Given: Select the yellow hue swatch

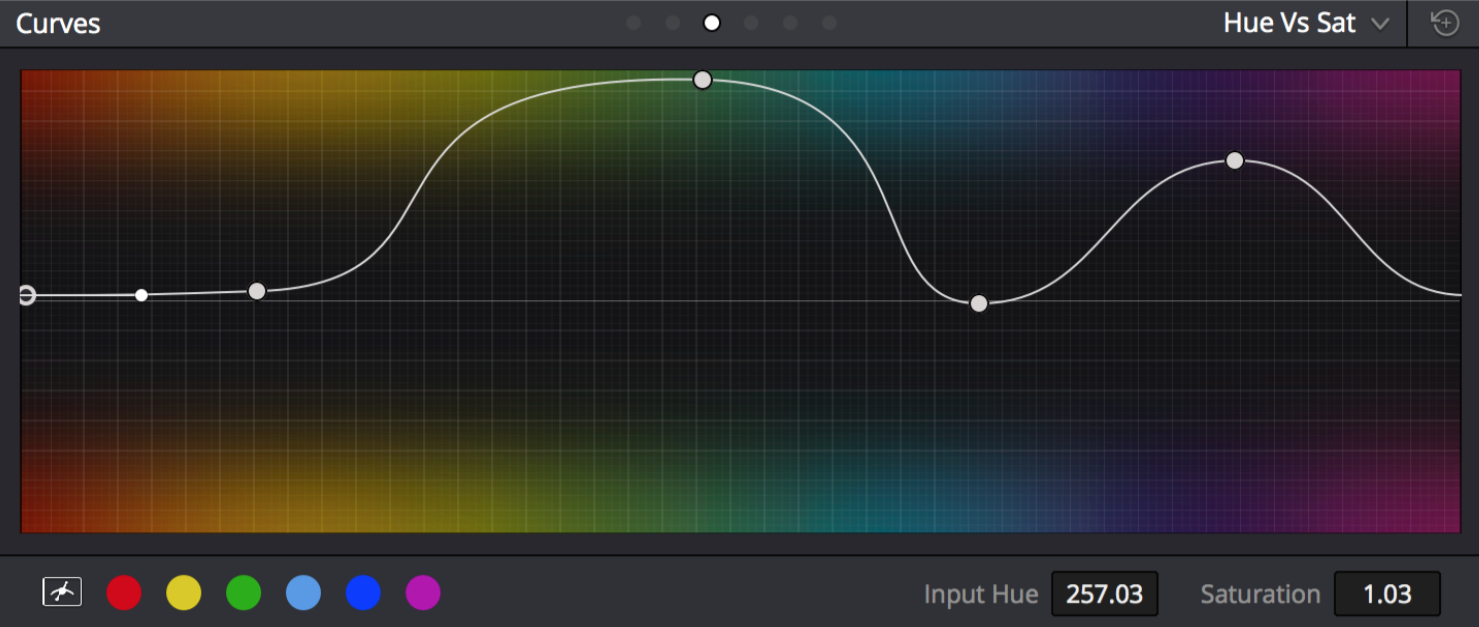Looking at the screenshot, I should click(x=184, y=593).
